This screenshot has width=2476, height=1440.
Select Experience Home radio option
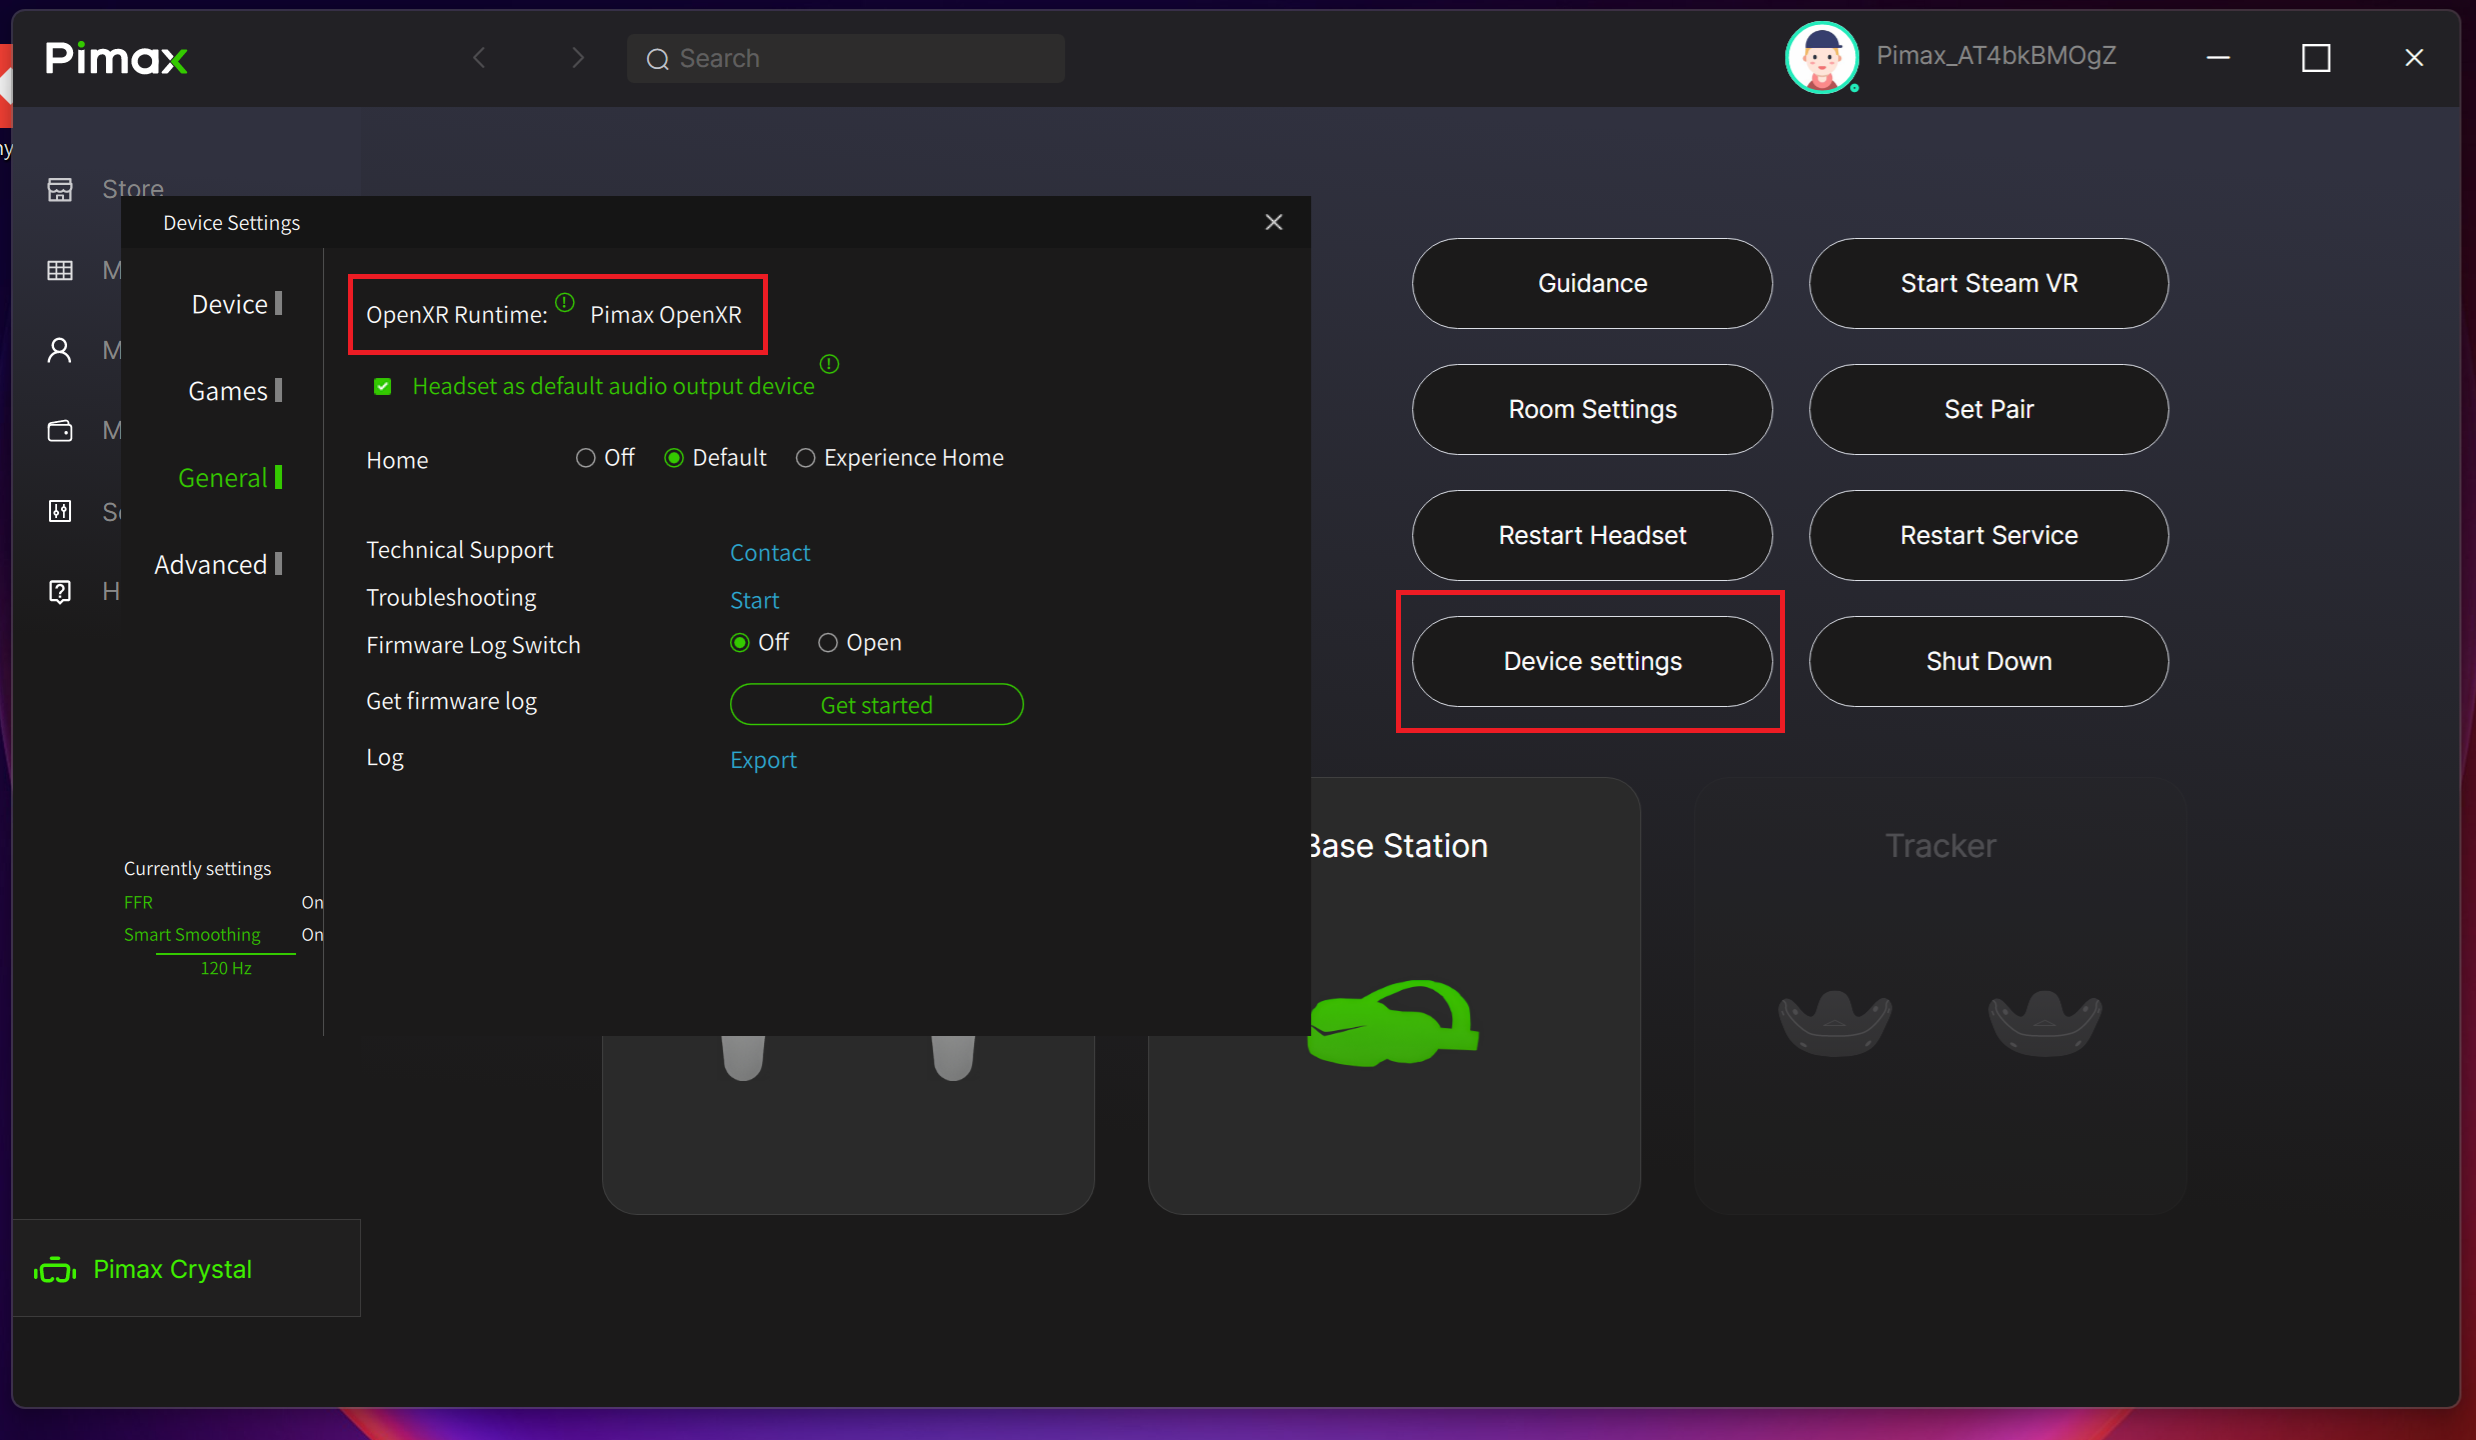[x=805, y=458]
